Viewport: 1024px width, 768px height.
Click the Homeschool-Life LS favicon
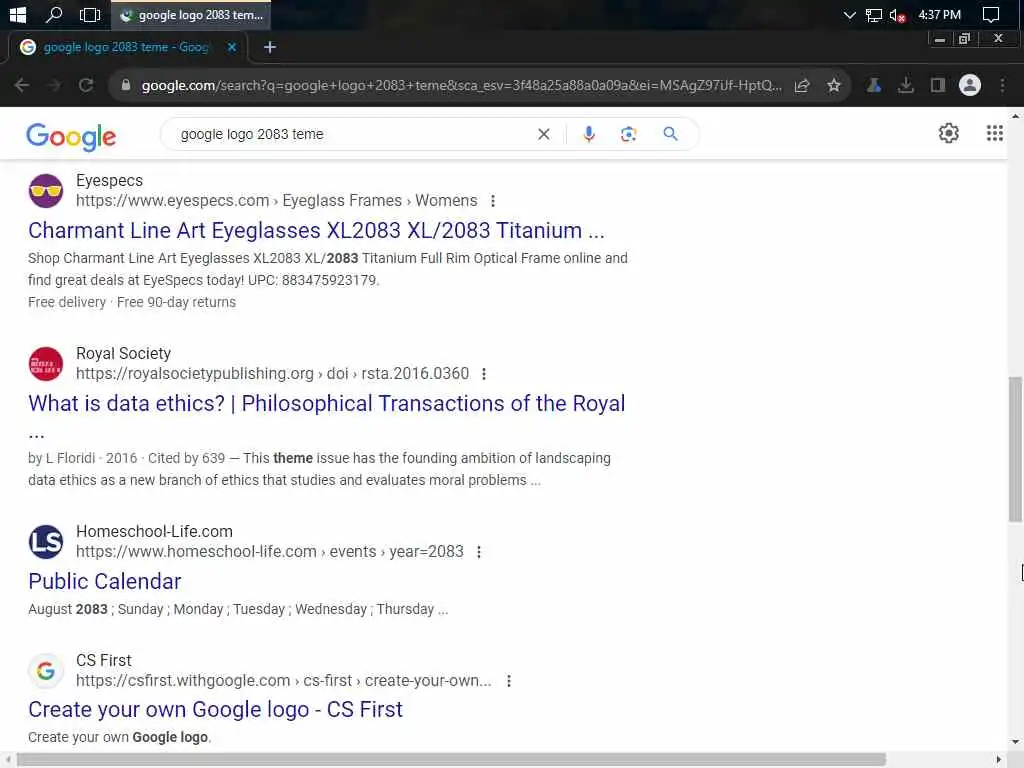[46, 542]
